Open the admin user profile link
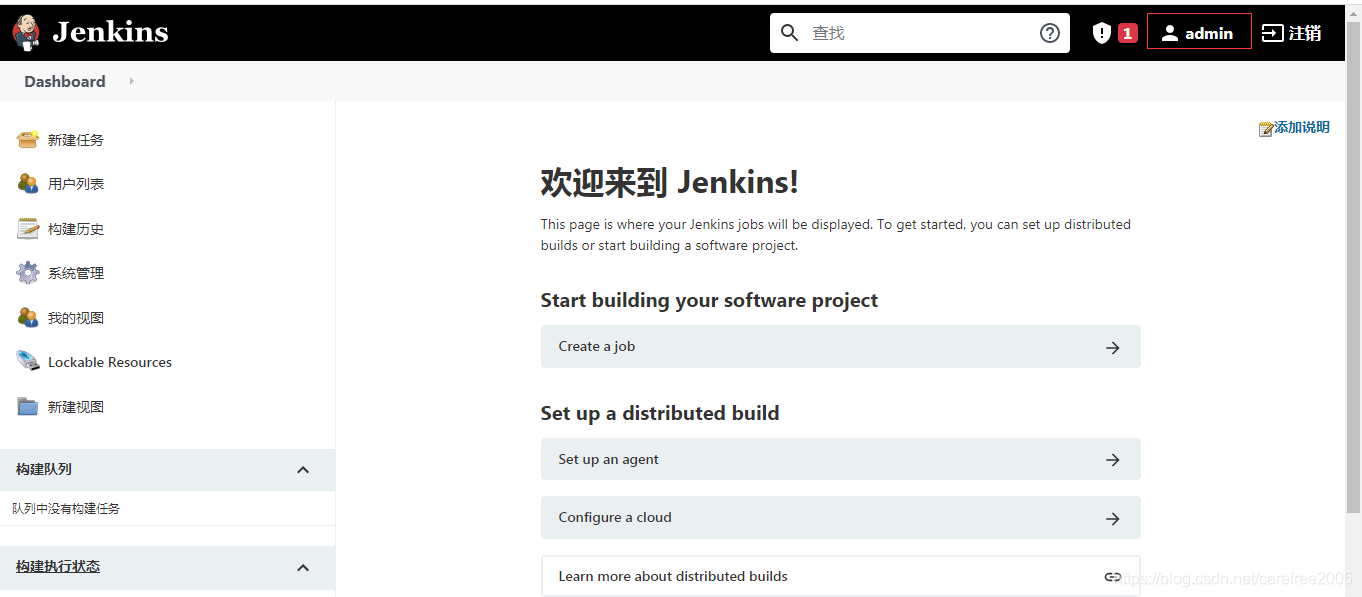The height and width of the screenshot is (597, 1362). click(x=1199, y=31)
